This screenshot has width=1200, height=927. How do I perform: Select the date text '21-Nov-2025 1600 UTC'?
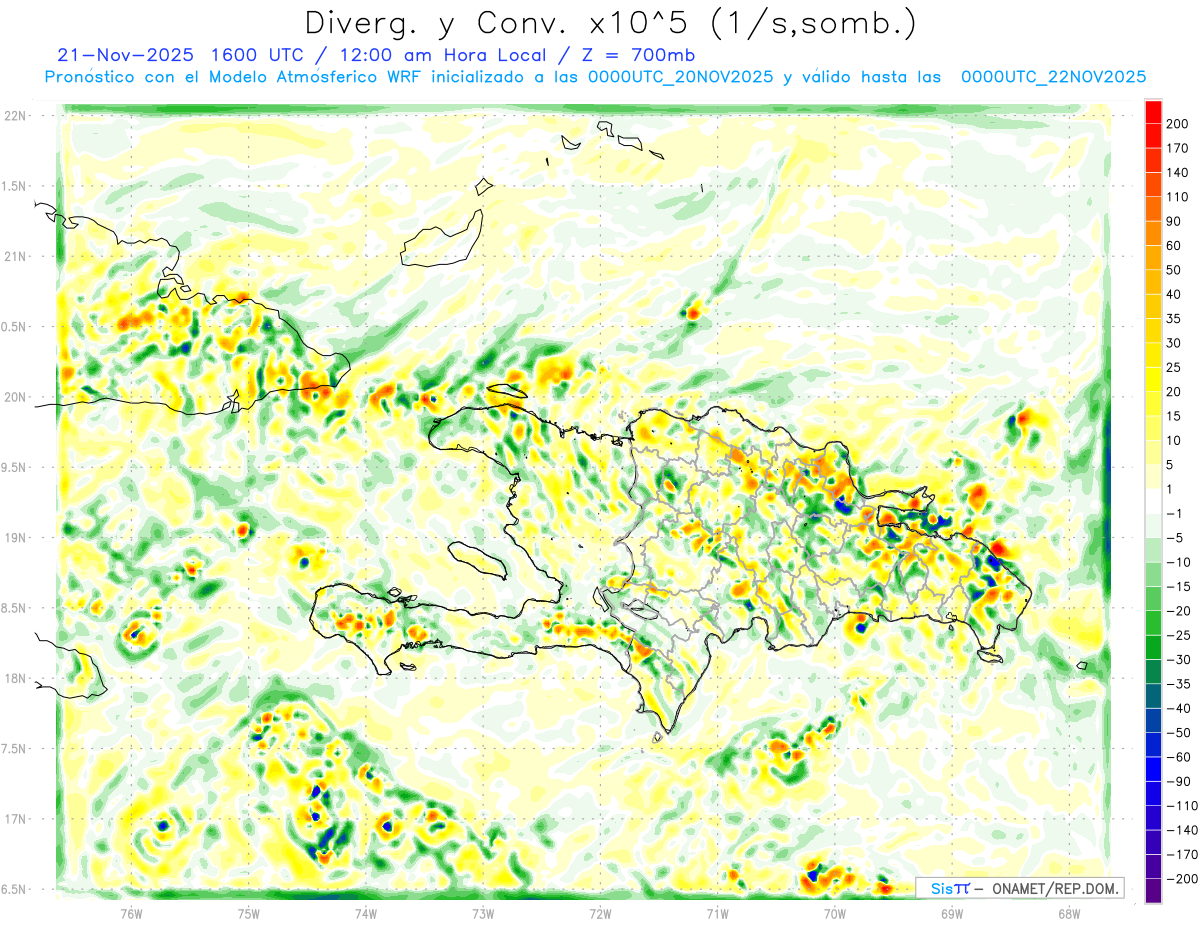(181, 55)
